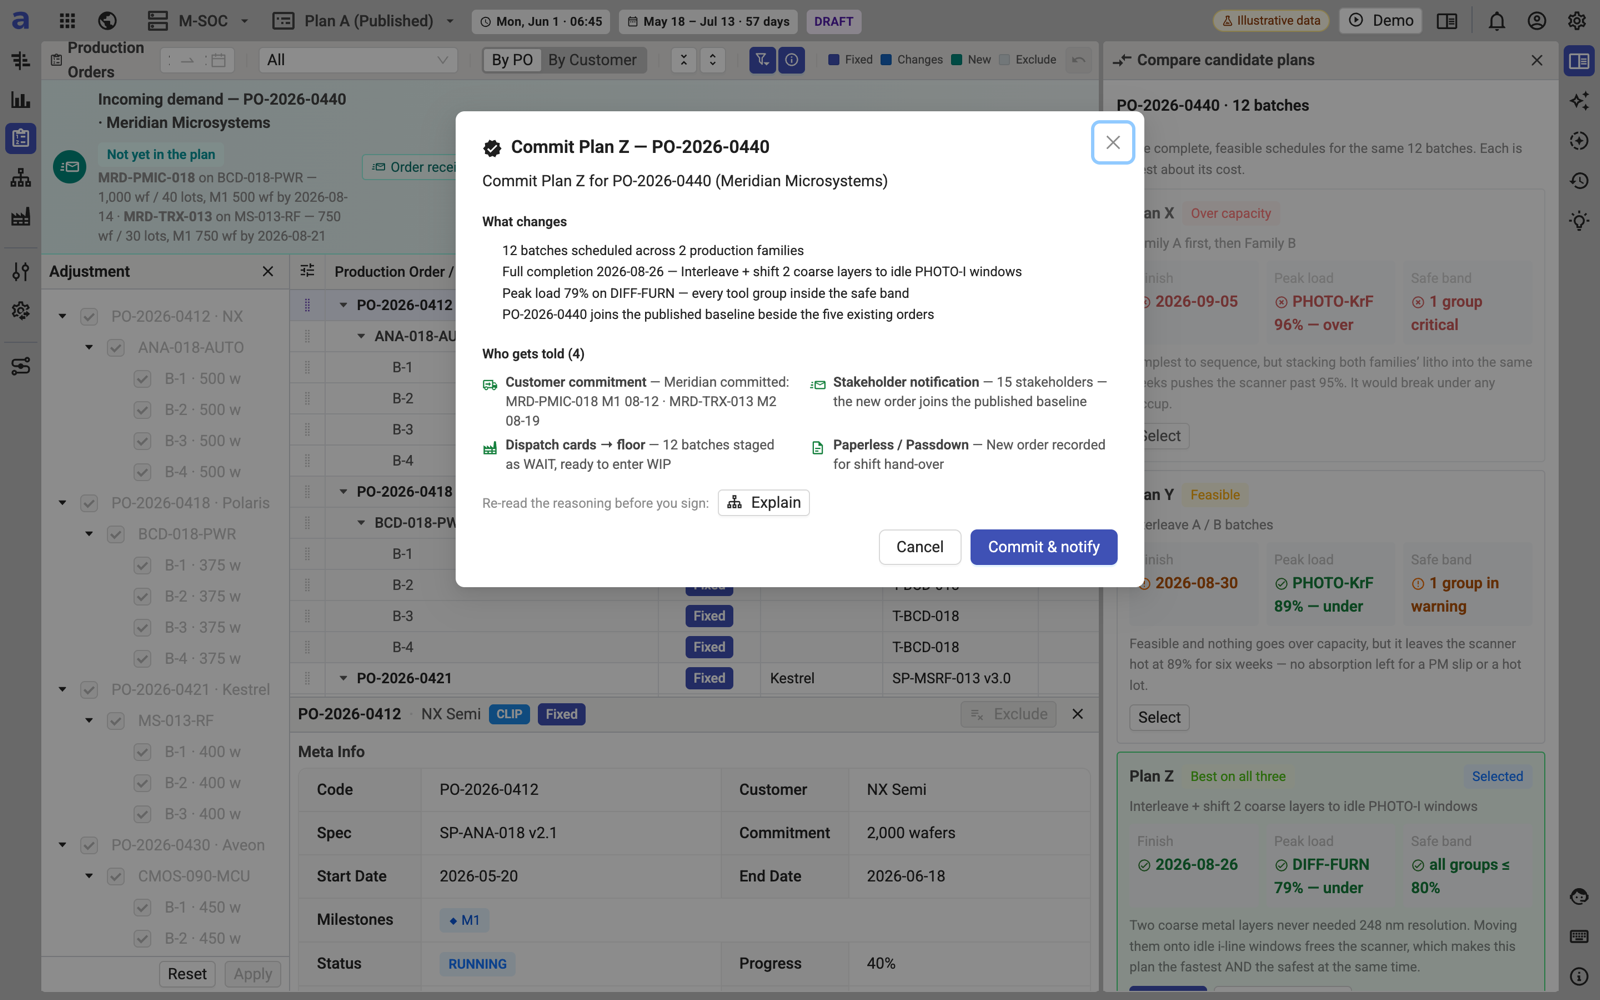Click the globe icon in top bar
This screenshot has width=1600, height=1000.
(107, 20)
